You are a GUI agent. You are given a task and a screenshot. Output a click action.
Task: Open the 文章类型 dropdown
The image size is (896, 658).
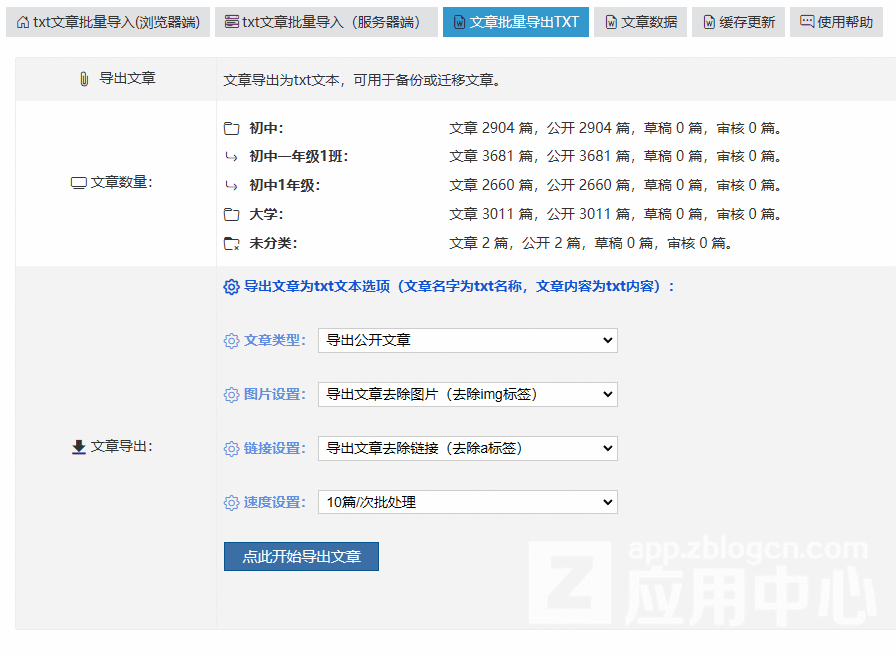pos(467,340)
